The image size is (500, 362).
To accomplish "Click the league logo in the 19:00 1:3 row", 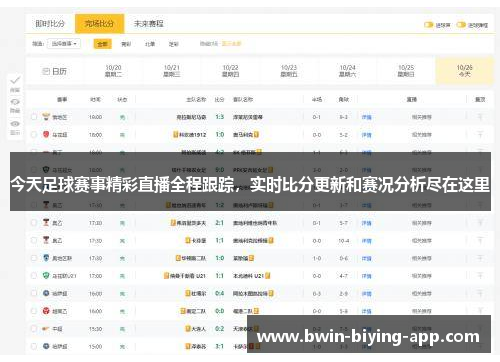I will [x=46, y=117].
